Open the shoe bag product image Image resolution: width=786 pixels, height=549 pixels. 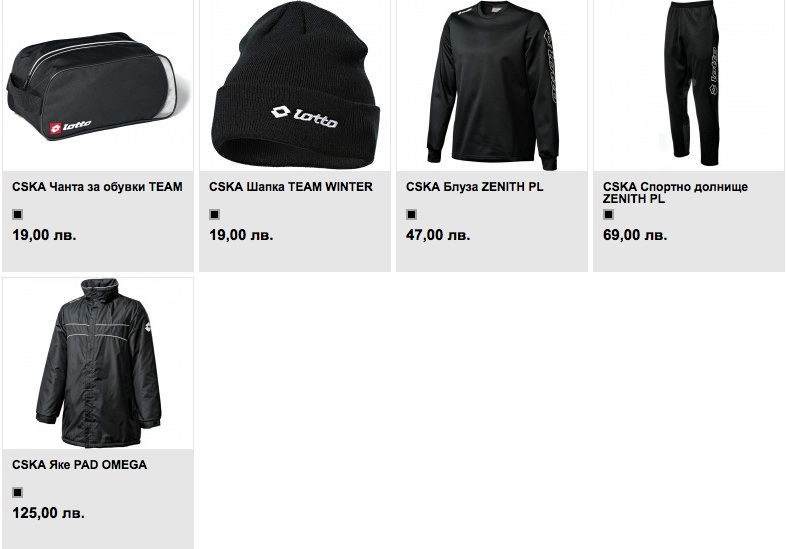(98, 86)
